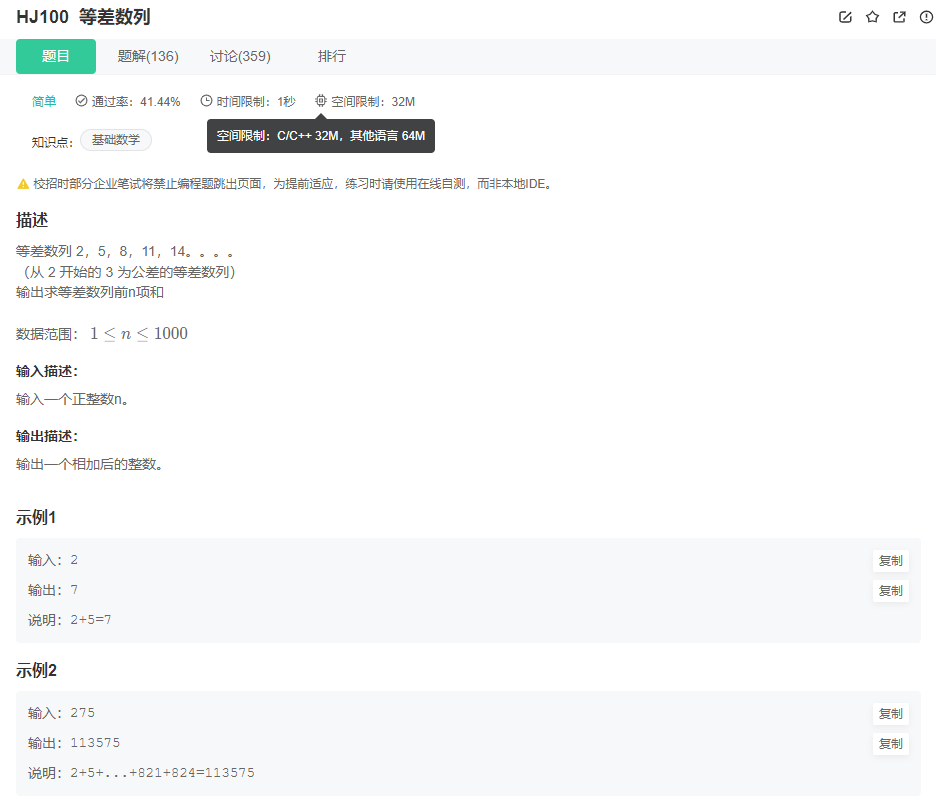Image resolution: width=936 pixels, height=803 pixels.
Task: Click the 时间限制: 1秒 text
Action: pos(255,101)
